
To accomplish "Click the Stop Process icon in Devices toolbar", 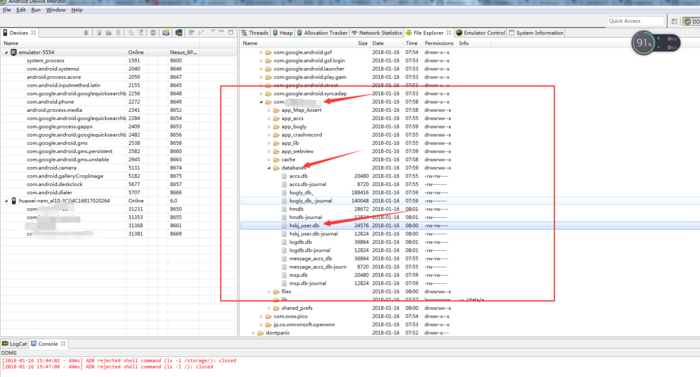I will coord(153,33).
